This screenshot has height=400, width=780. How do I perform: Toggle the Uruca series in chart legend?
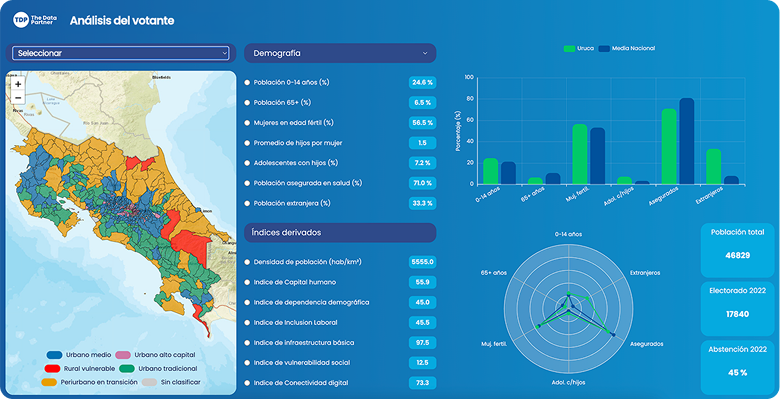[x=570, y=48]
